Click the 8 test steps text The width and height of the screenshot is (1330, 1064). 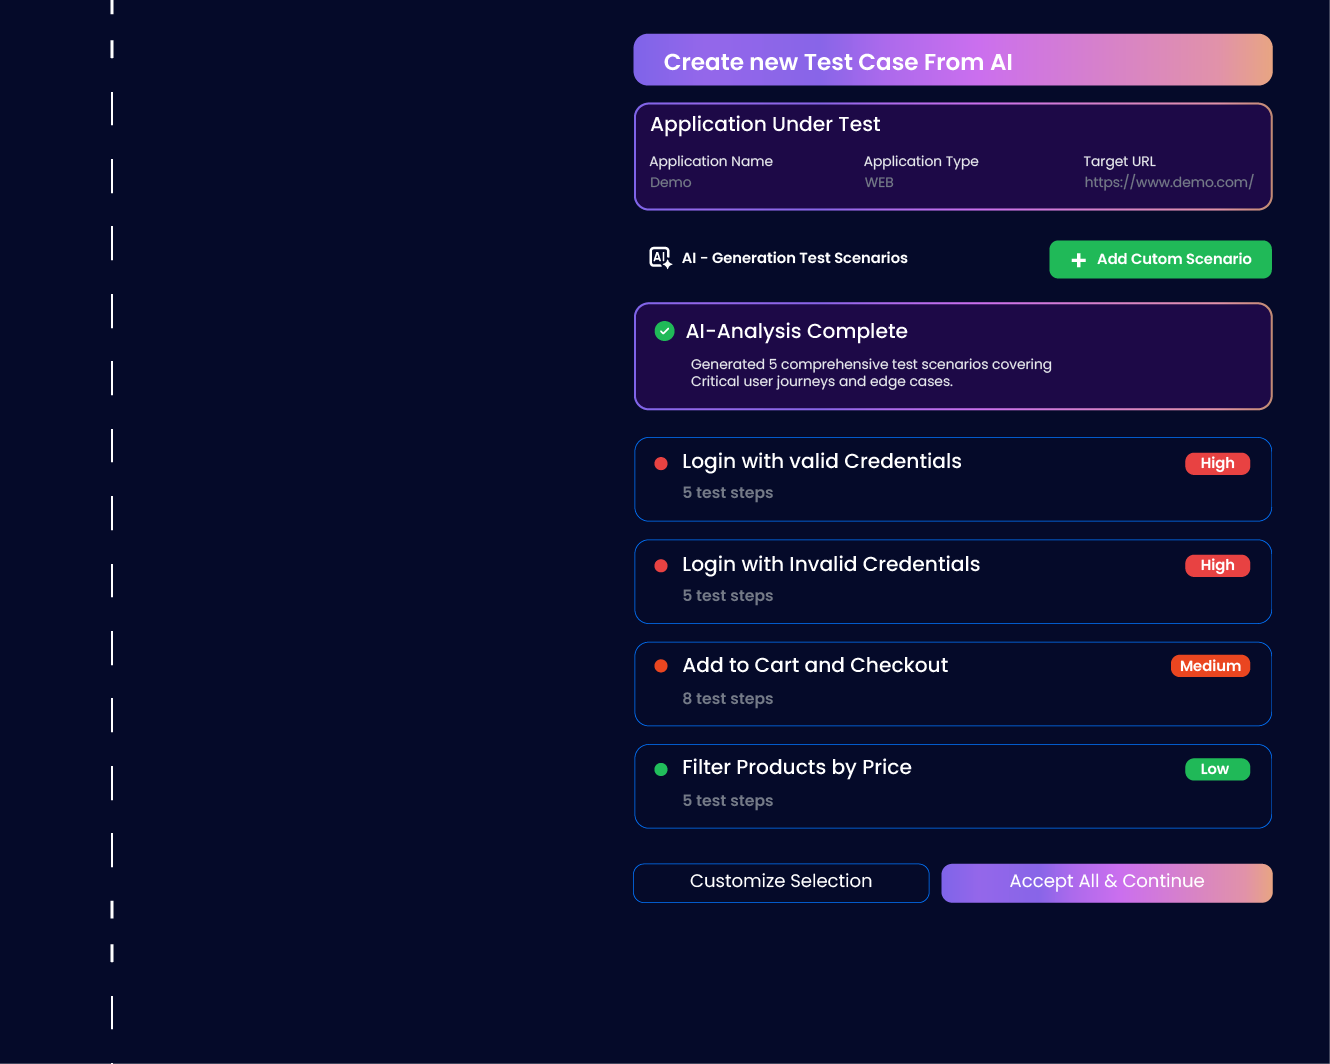(728, 699)
